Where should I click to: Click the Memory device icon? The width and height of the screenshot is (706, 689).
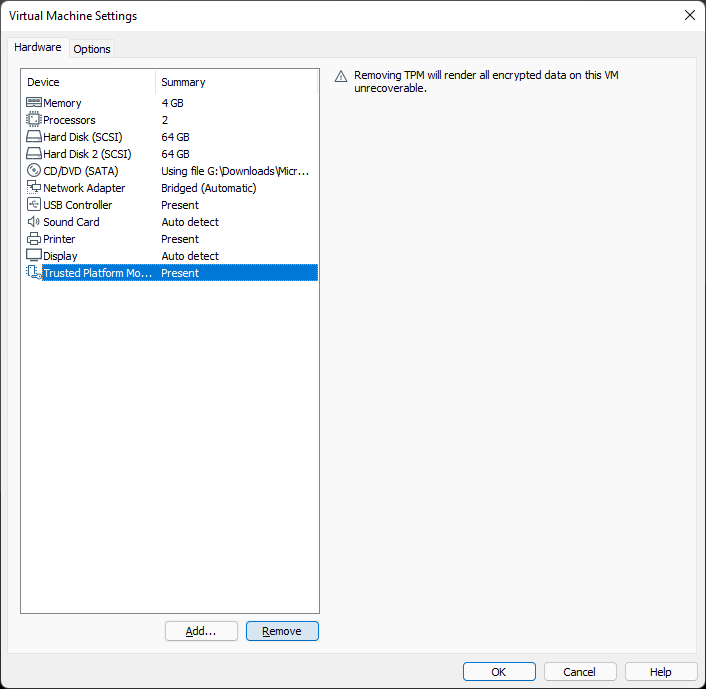tap(34, 103)
